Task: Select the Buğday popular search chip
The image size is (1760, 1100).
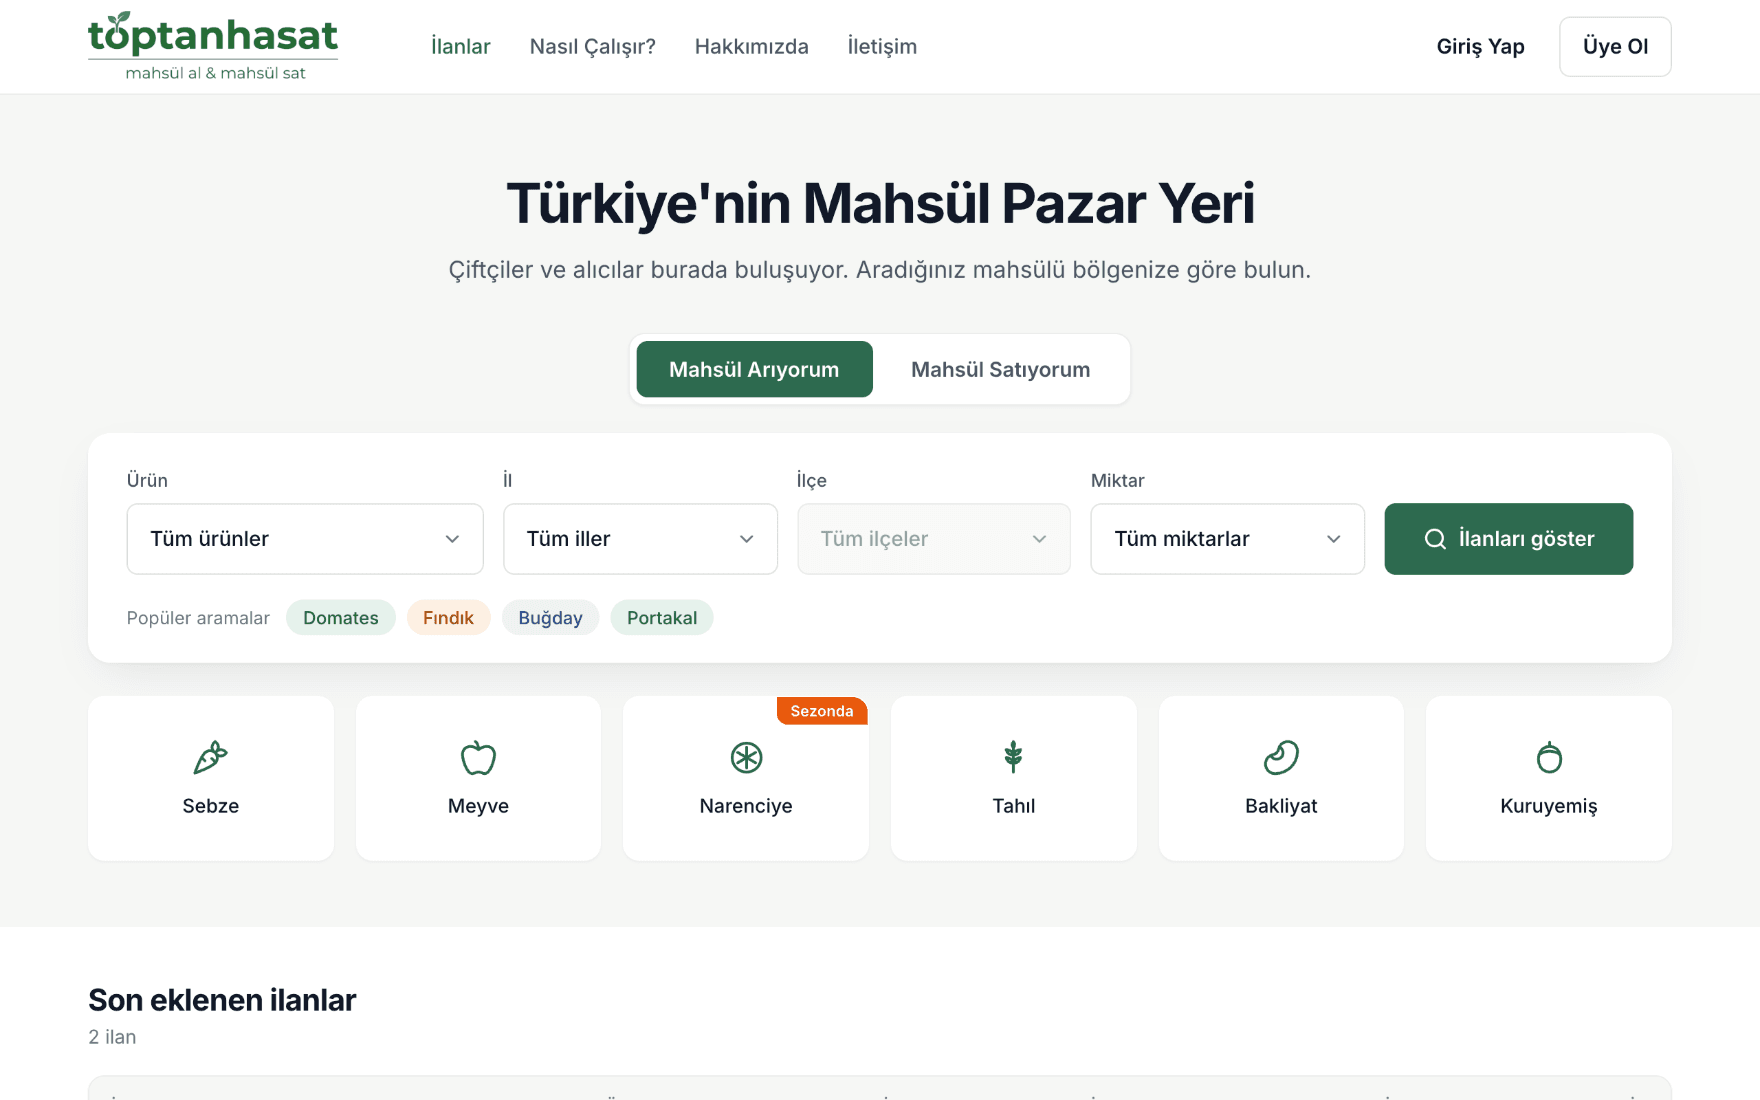Action: click(550, 618)
